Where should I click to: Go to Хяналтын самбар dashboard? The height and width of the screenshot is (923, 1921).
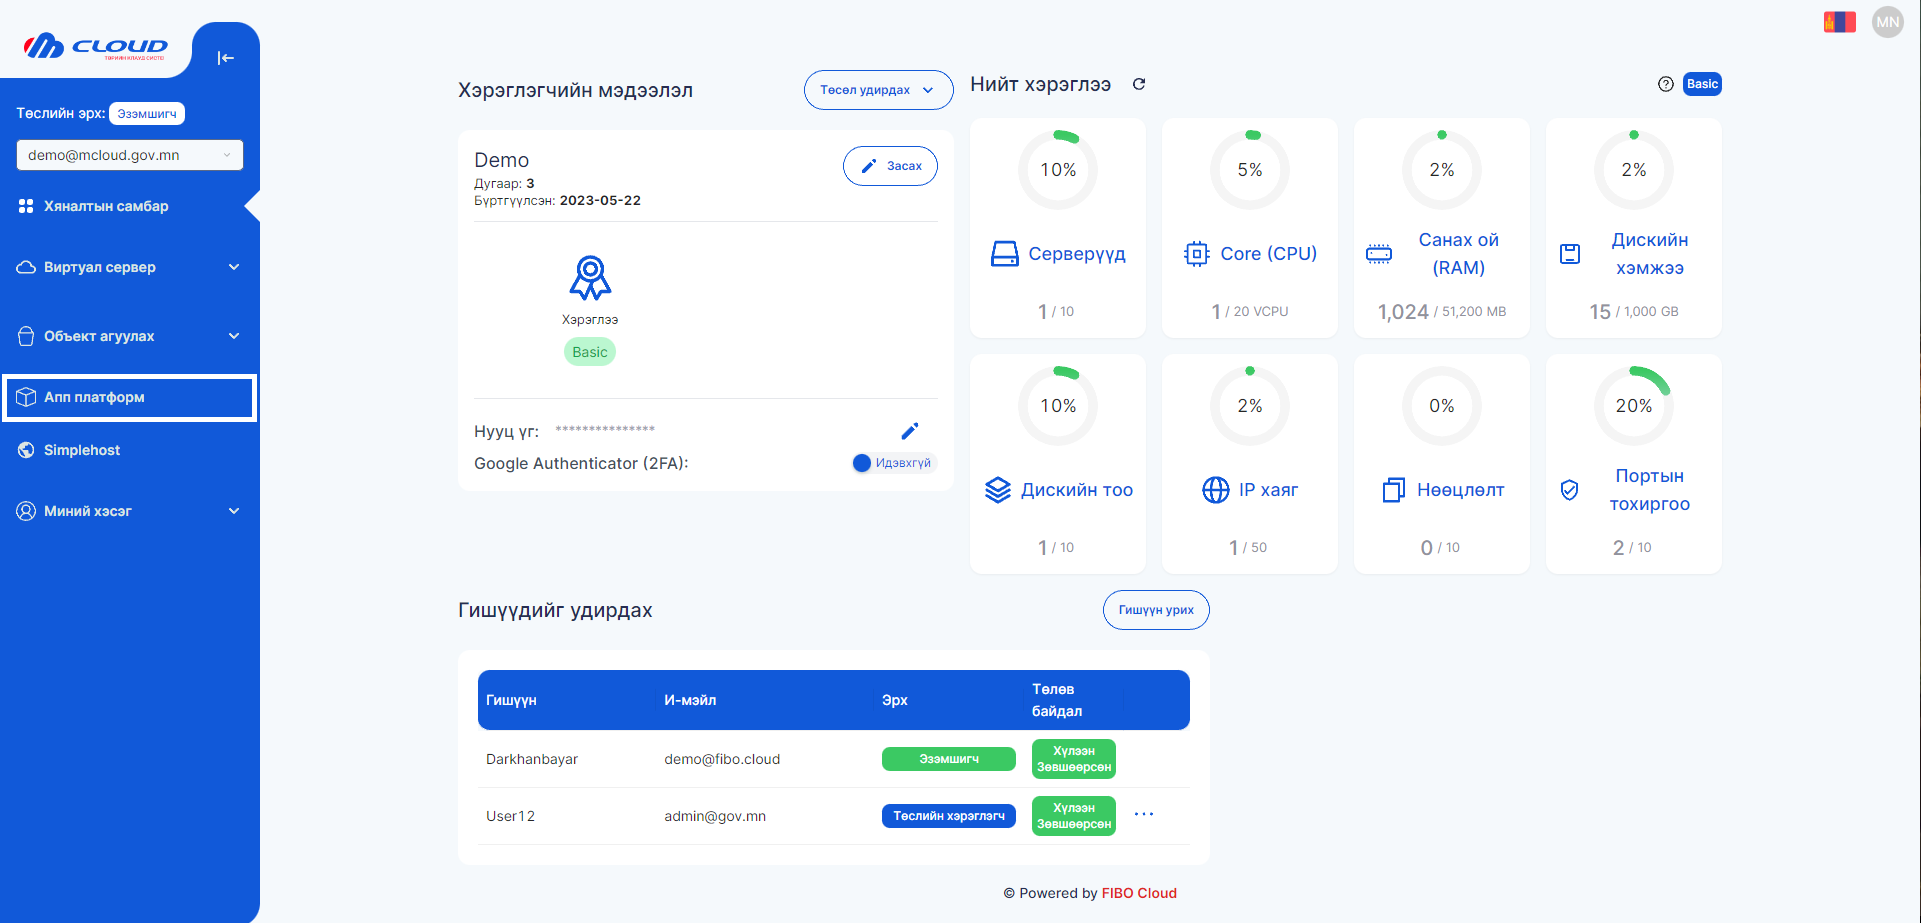(x=129, y=206)
